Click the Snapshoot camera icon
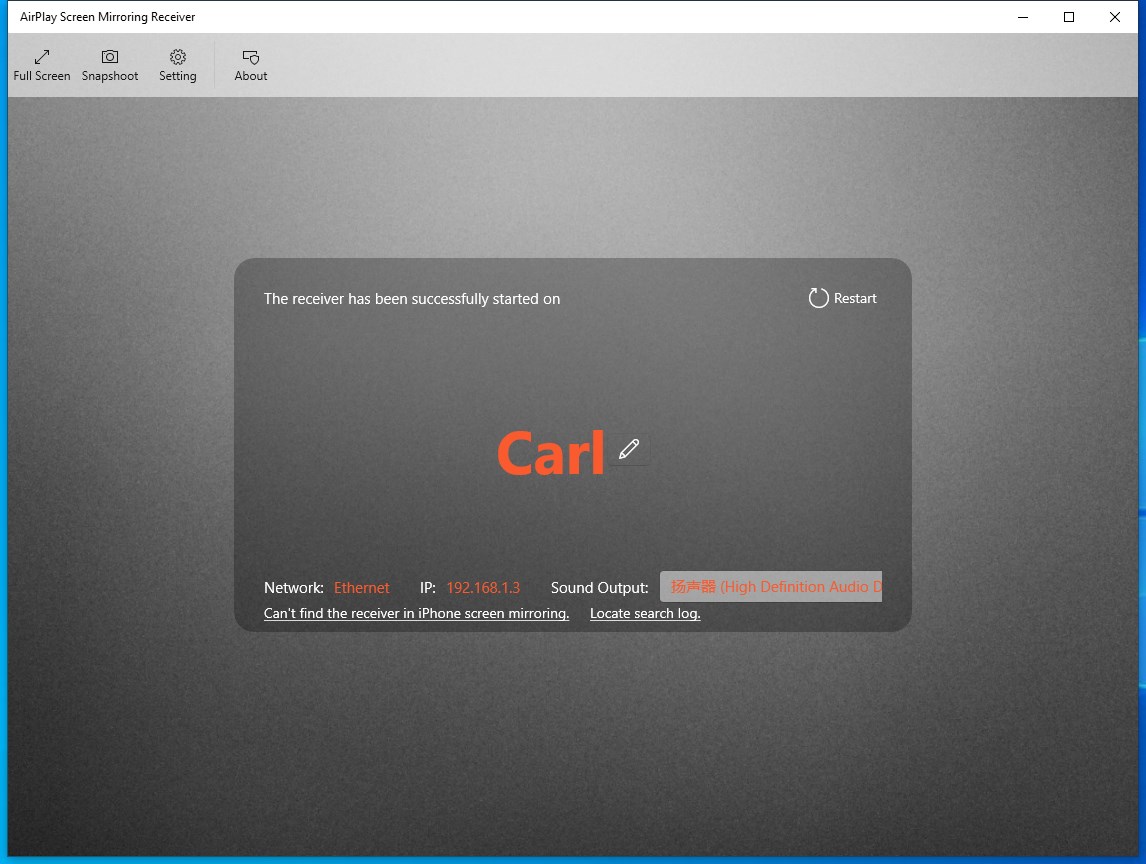Screen dimensions: 1146x864 click(x=110, y=56)
